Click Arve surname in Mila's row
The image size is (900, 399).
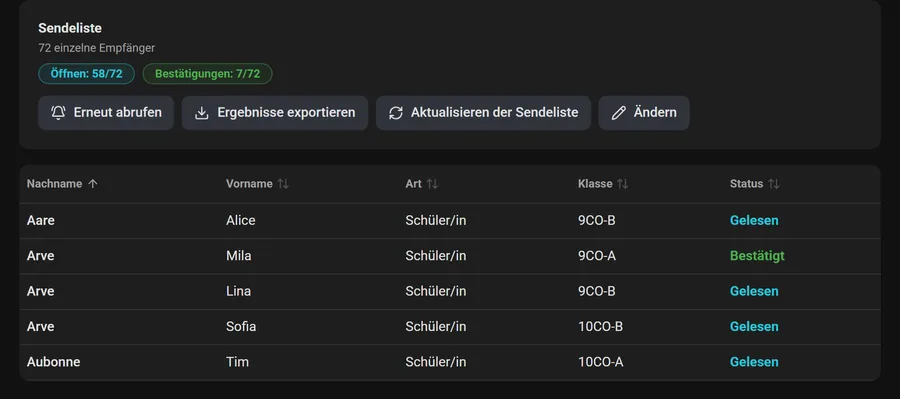coord(41,256)
